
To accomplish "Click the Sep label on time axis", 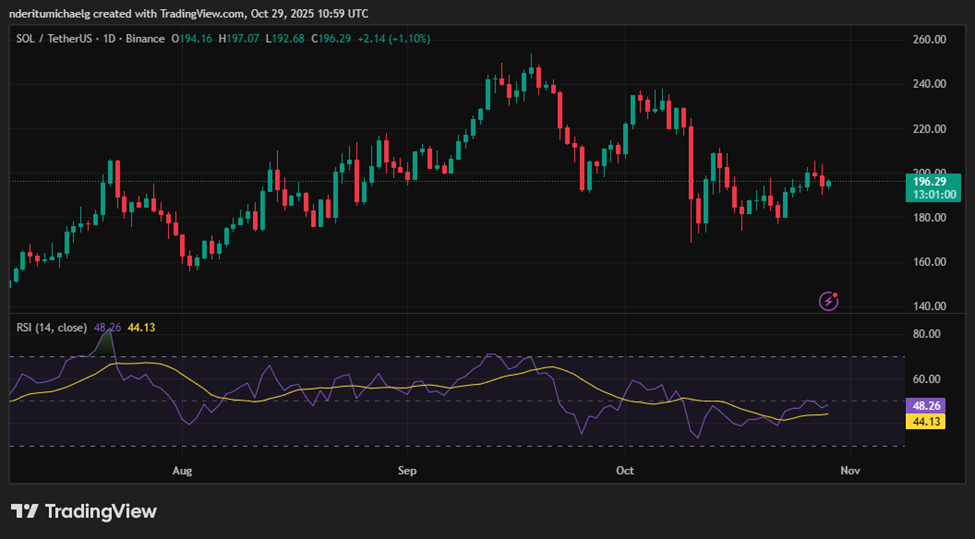I will click(x=405, y=469).
